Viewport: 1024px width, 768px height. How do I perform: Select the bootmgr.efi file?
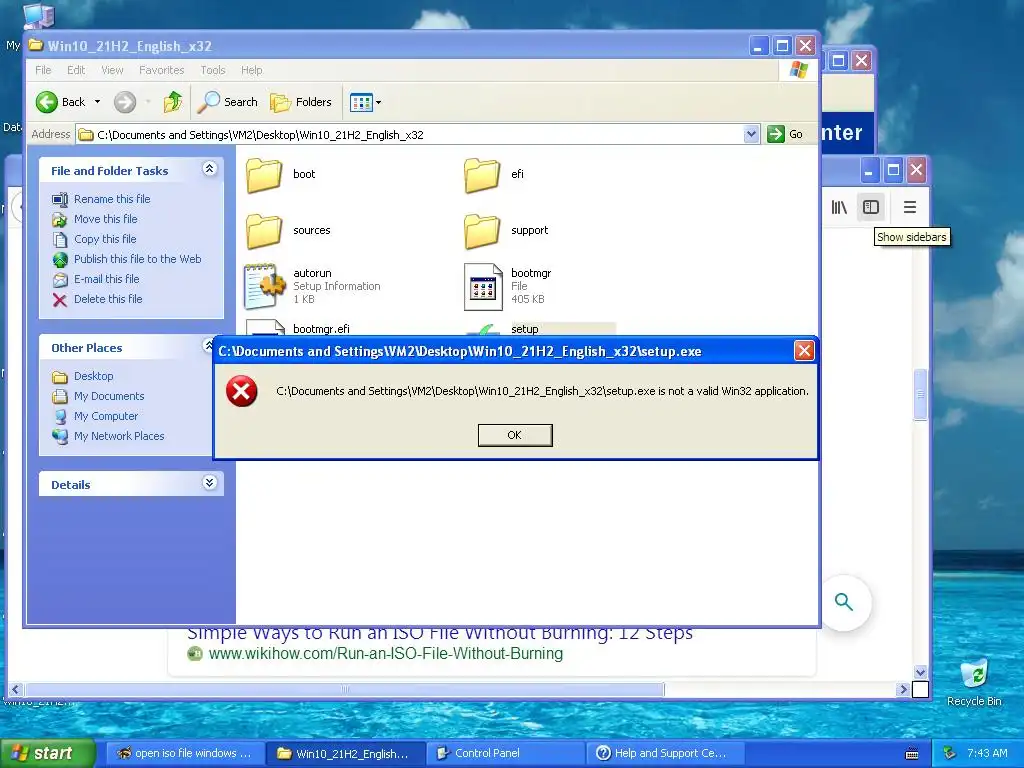pos(321,328)
